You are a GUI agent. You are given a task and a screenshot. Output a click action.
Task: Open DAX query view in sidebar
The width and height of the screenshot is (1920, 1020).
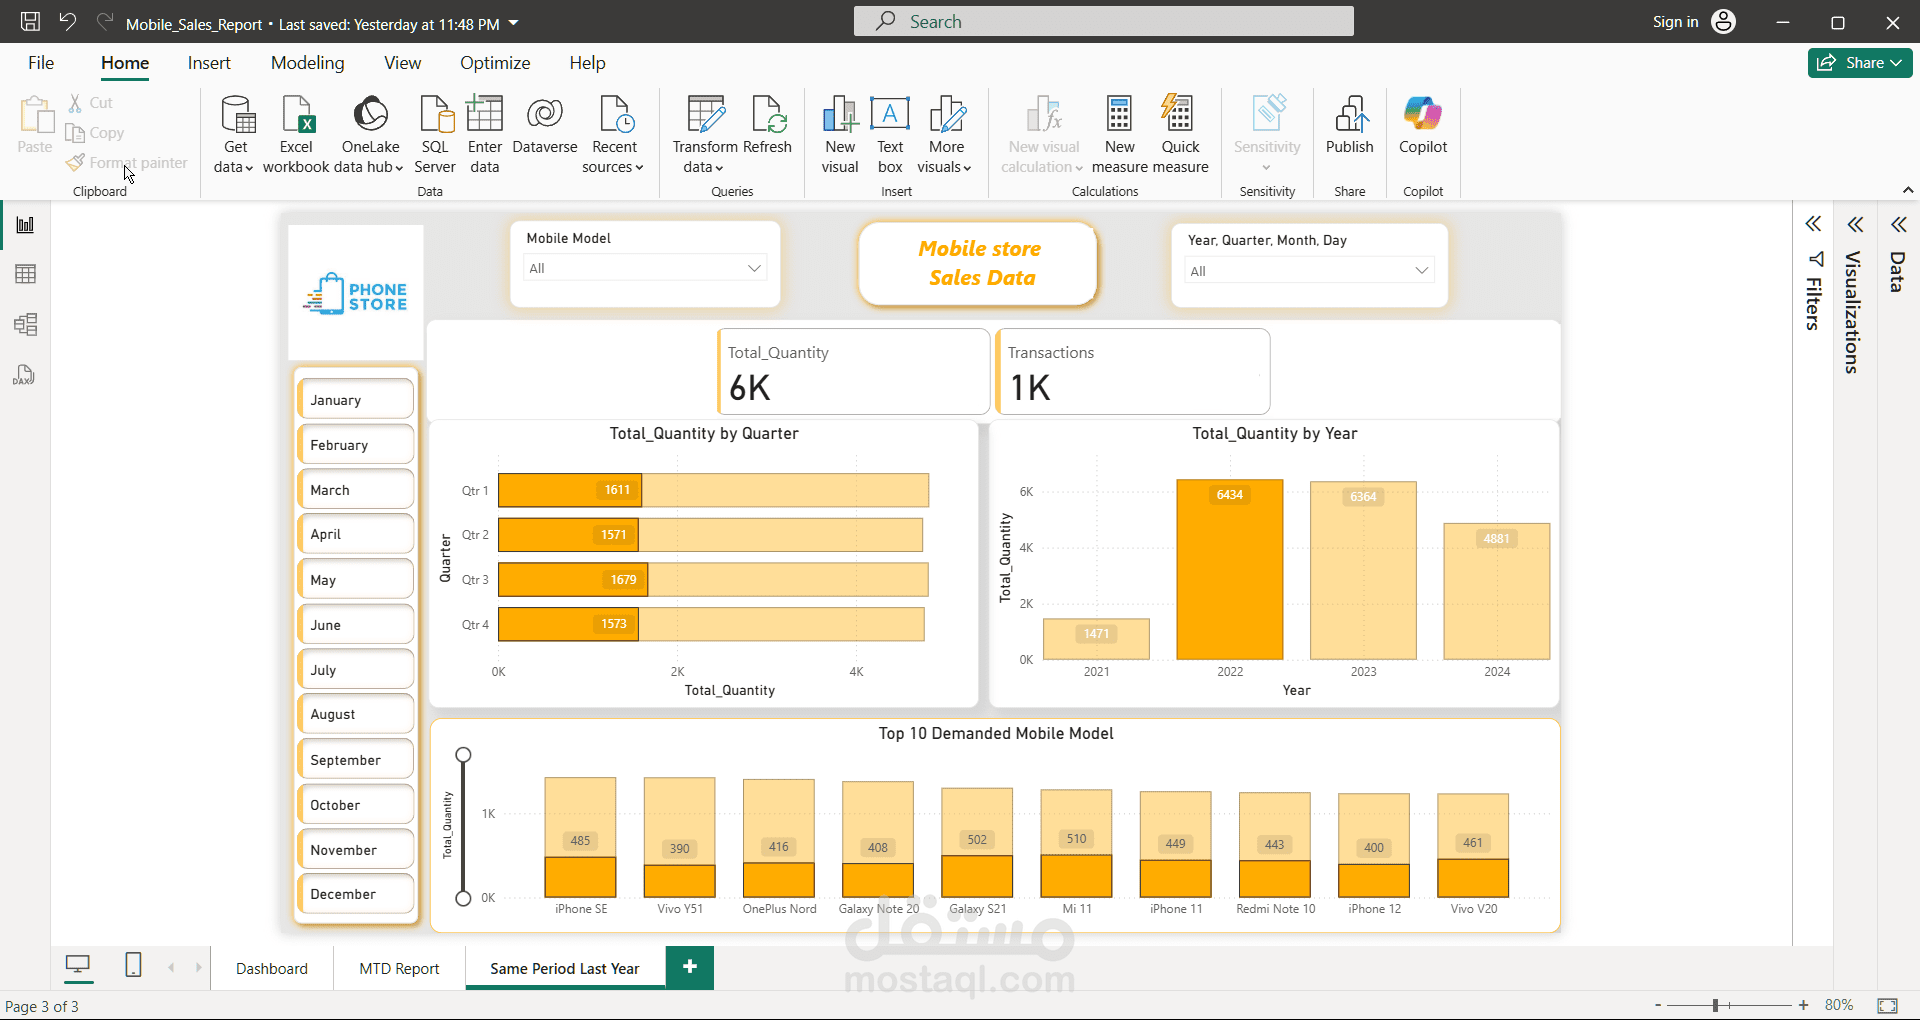[x=25, y=375]
